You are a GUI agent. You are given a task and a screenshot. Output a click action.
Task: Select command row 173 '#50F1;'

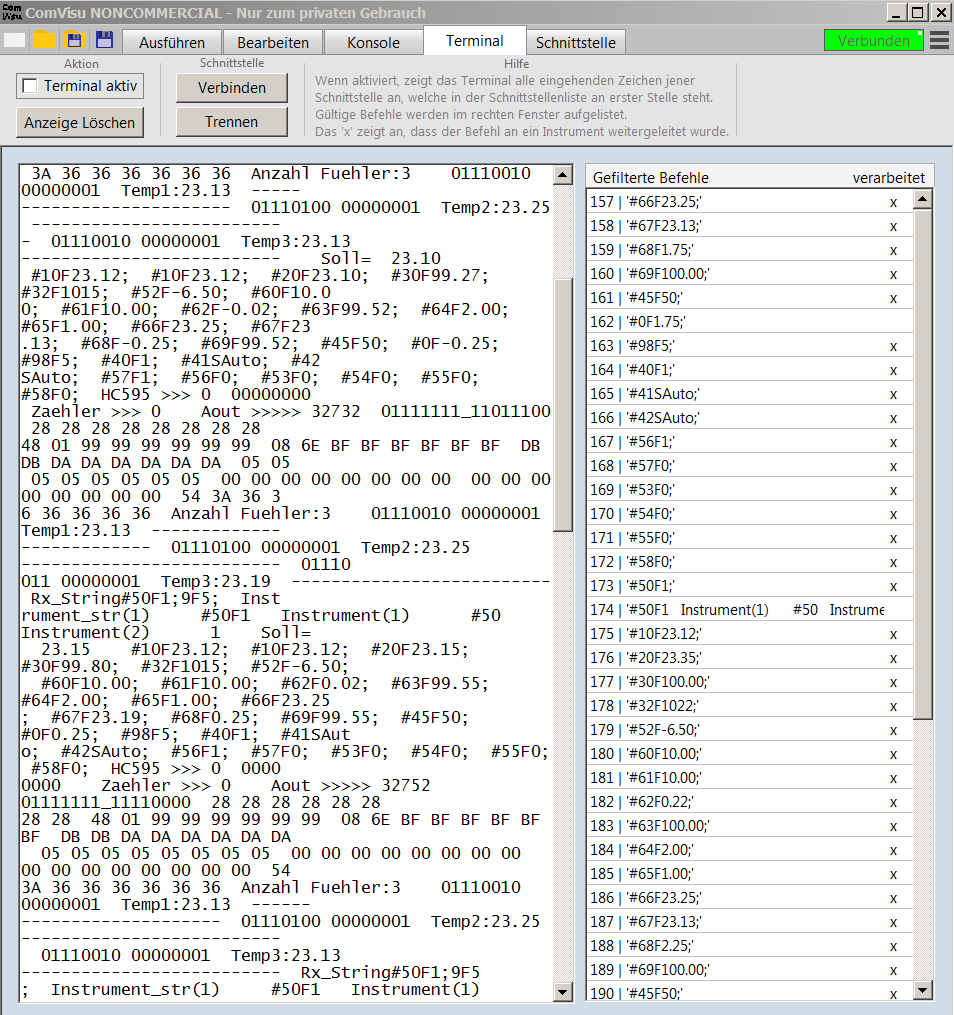click(749, 586)
